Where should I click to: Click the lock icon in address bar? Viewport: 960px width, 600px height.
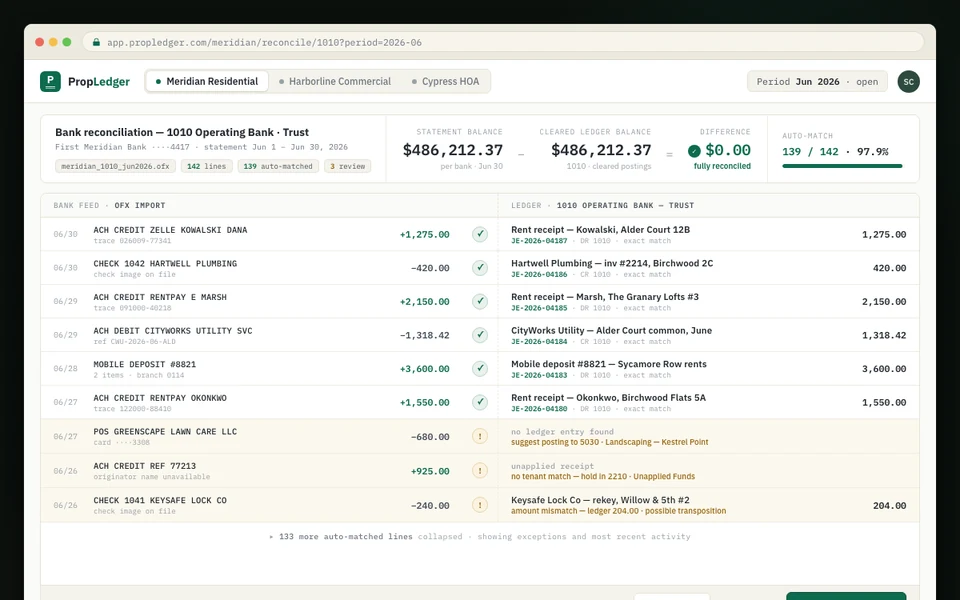pos(96,42)
